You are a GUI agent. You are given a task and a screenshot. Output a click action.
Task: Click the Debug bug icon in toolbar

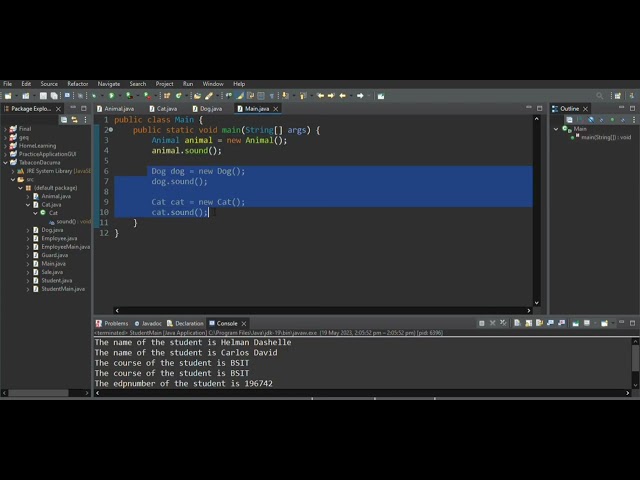(94, 96)
